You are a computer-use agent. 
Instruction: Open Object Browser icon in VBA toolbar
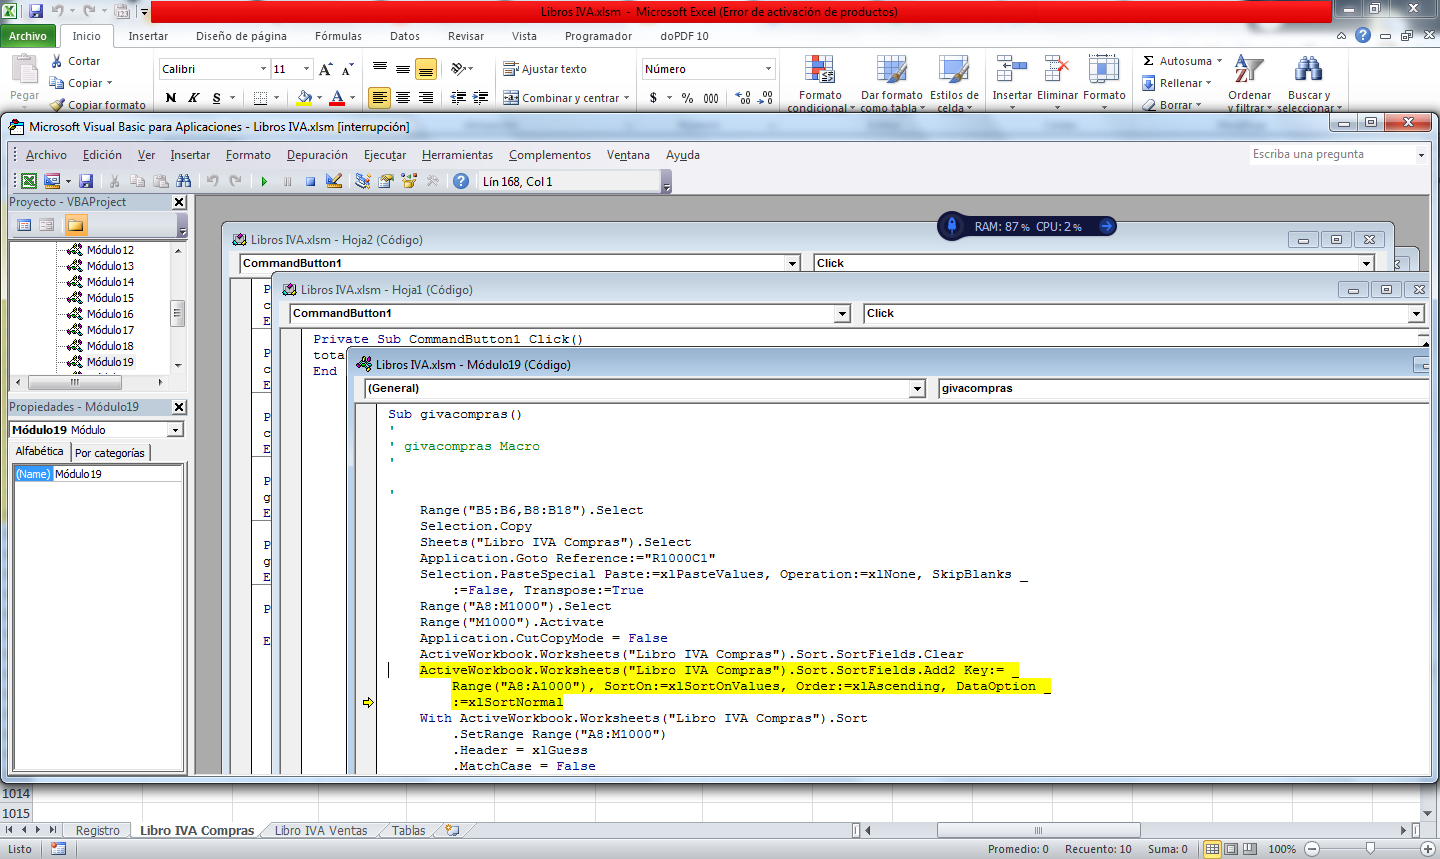pyautogui.click(x=409, y=181)
